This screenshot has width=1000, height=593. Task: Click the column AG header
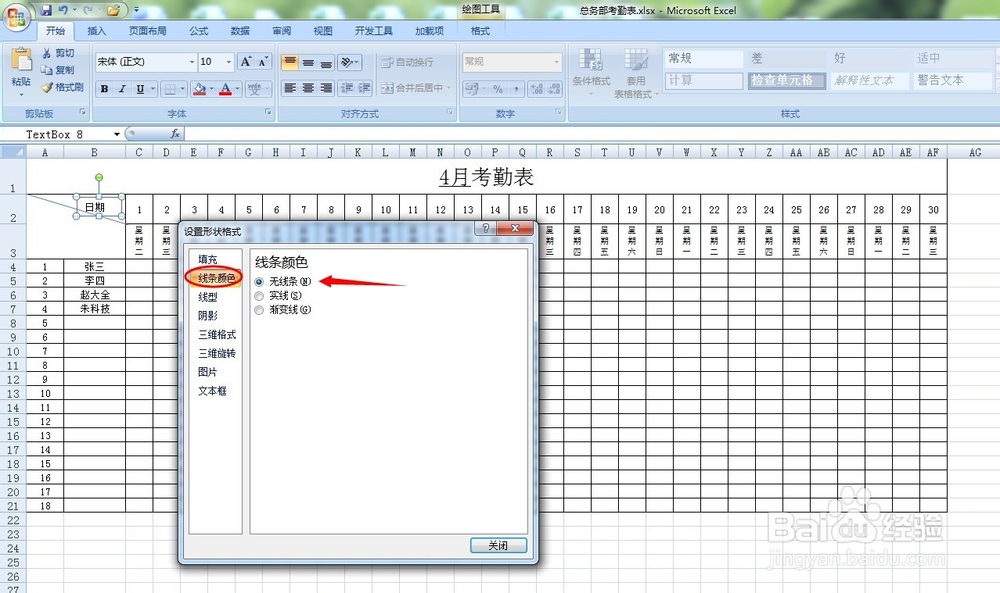(x=974, y=152)
